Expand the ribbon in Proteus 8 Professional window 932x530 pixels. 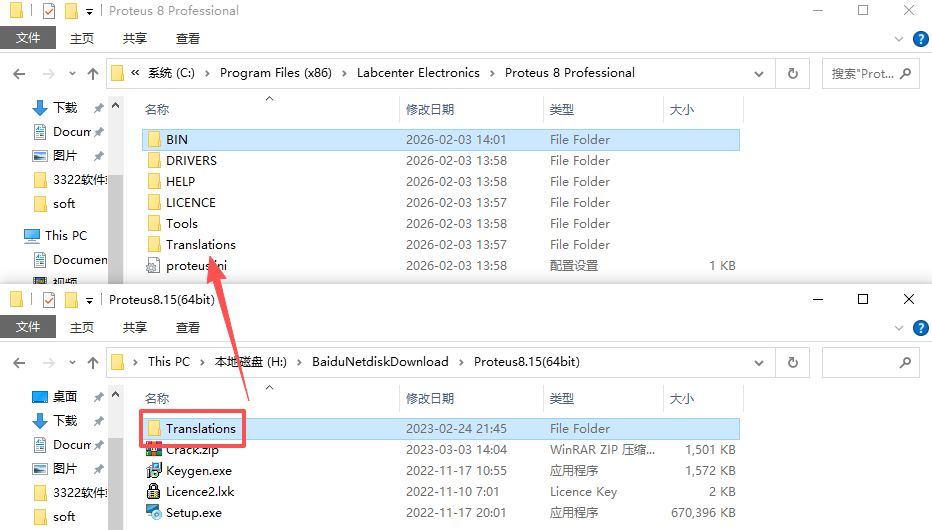pos(899,39)
